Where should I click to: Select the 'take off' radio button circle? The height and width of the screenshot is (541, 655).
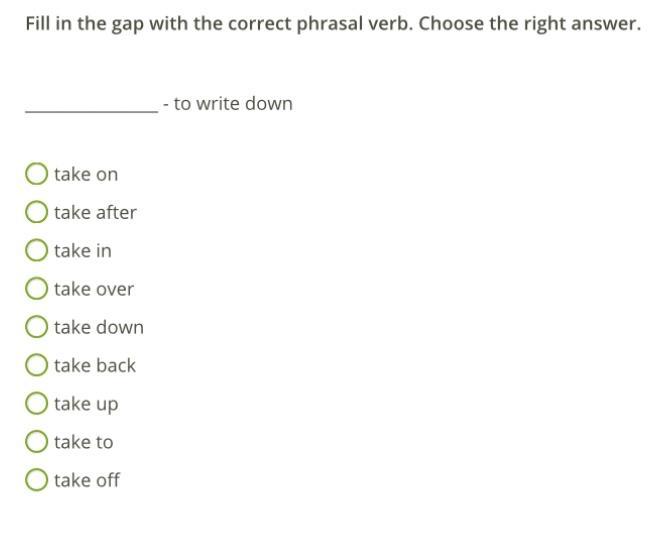click(x=36, y=480)
